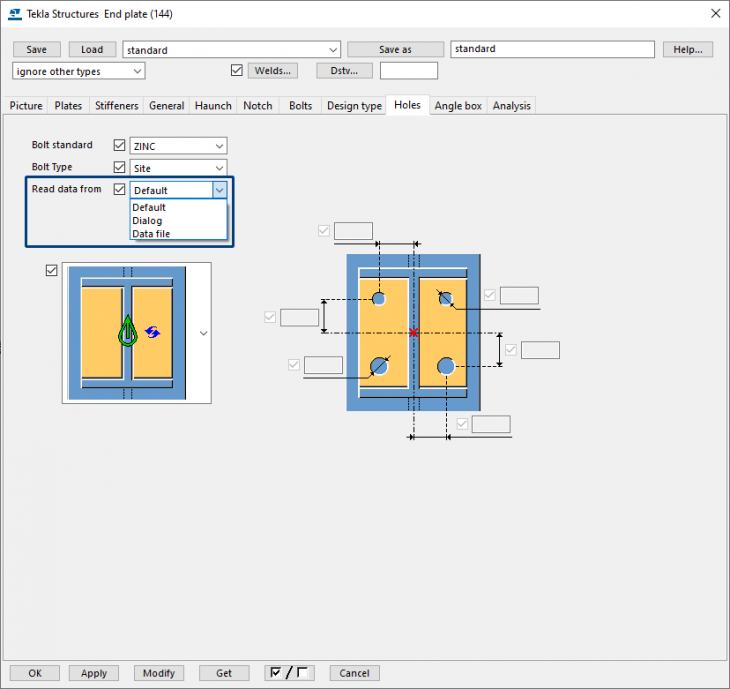Viewport: 730px width, 689px height.
Task: Switch to the Notch tab
Action: [258, 106]
